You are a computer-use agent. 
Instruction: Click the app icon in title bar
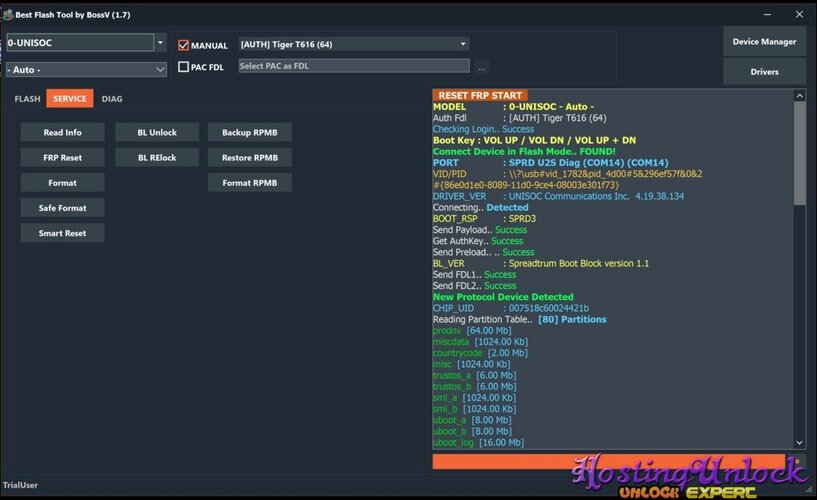pyautogui.click(x=7, y=15)
